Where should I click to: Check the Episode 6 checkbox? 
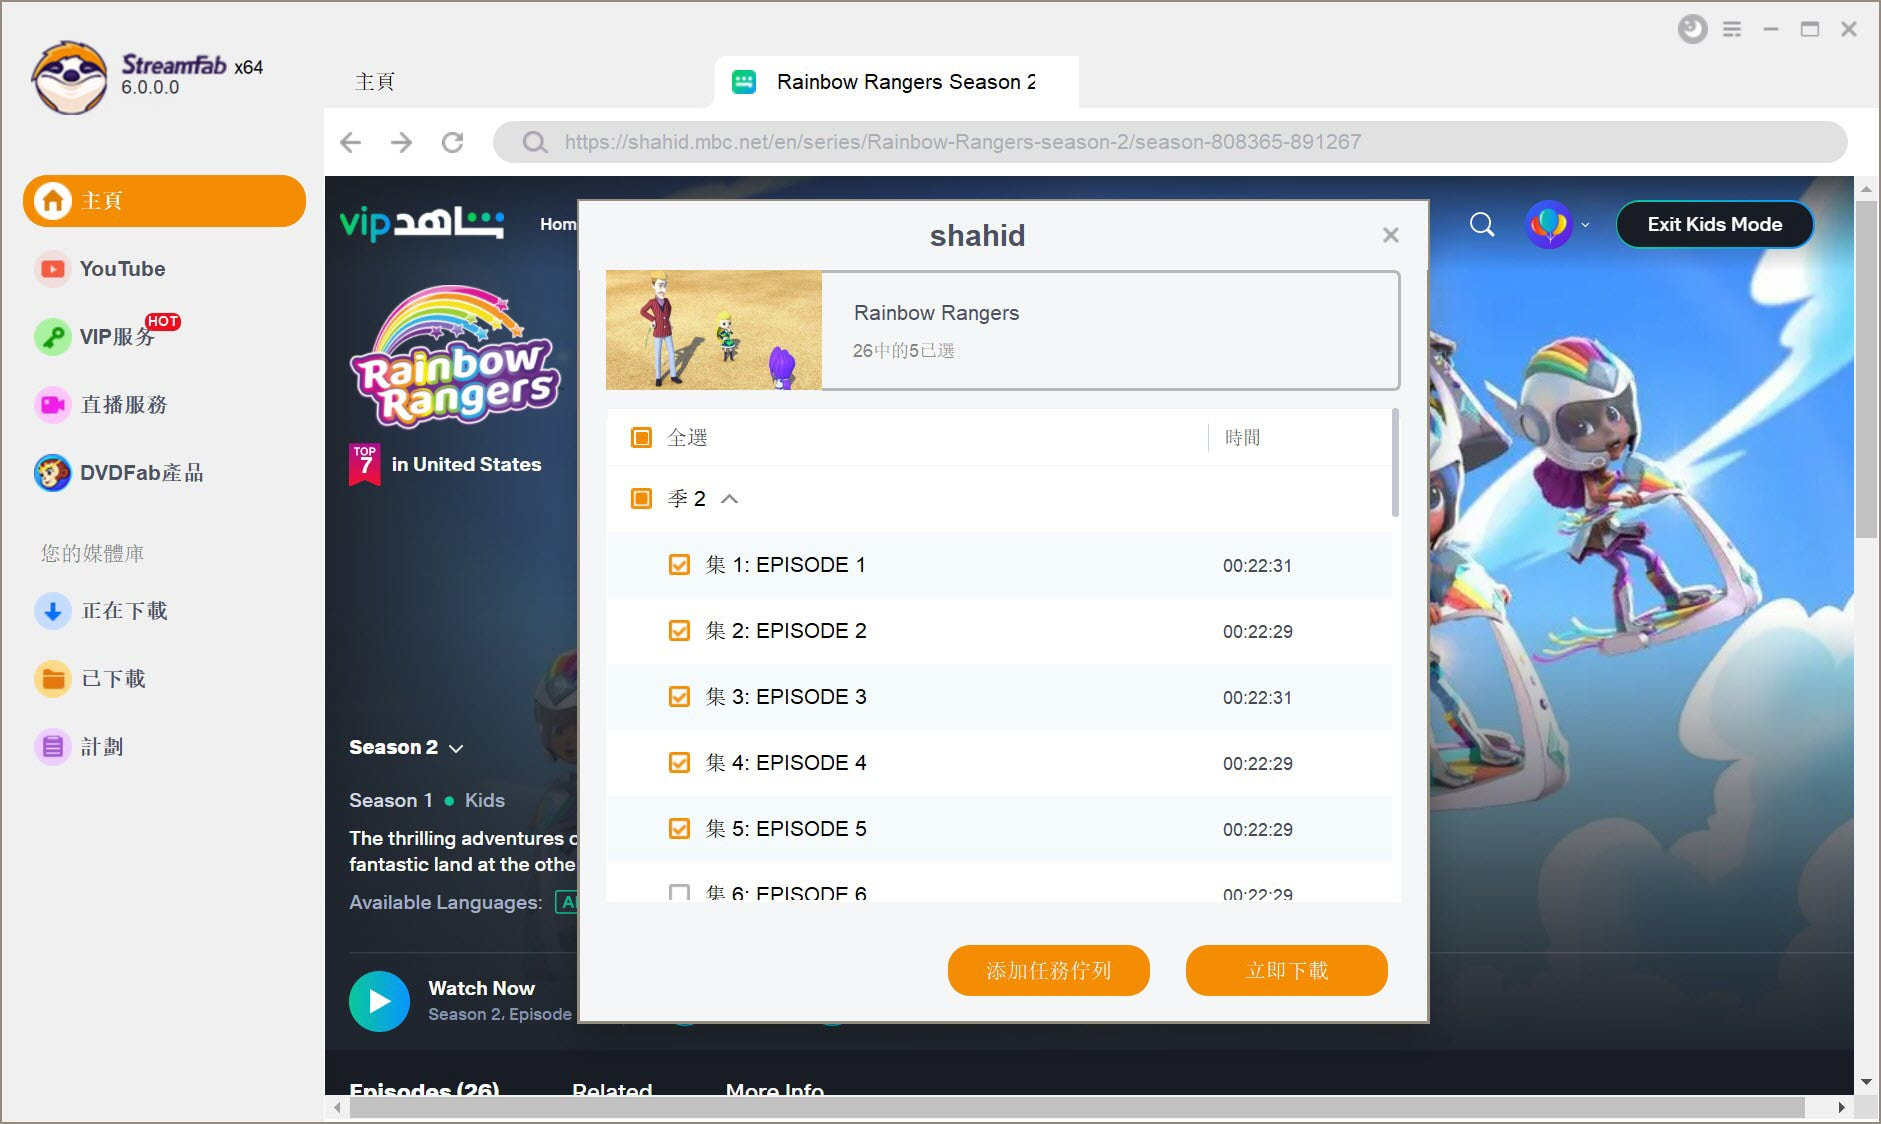679,892
